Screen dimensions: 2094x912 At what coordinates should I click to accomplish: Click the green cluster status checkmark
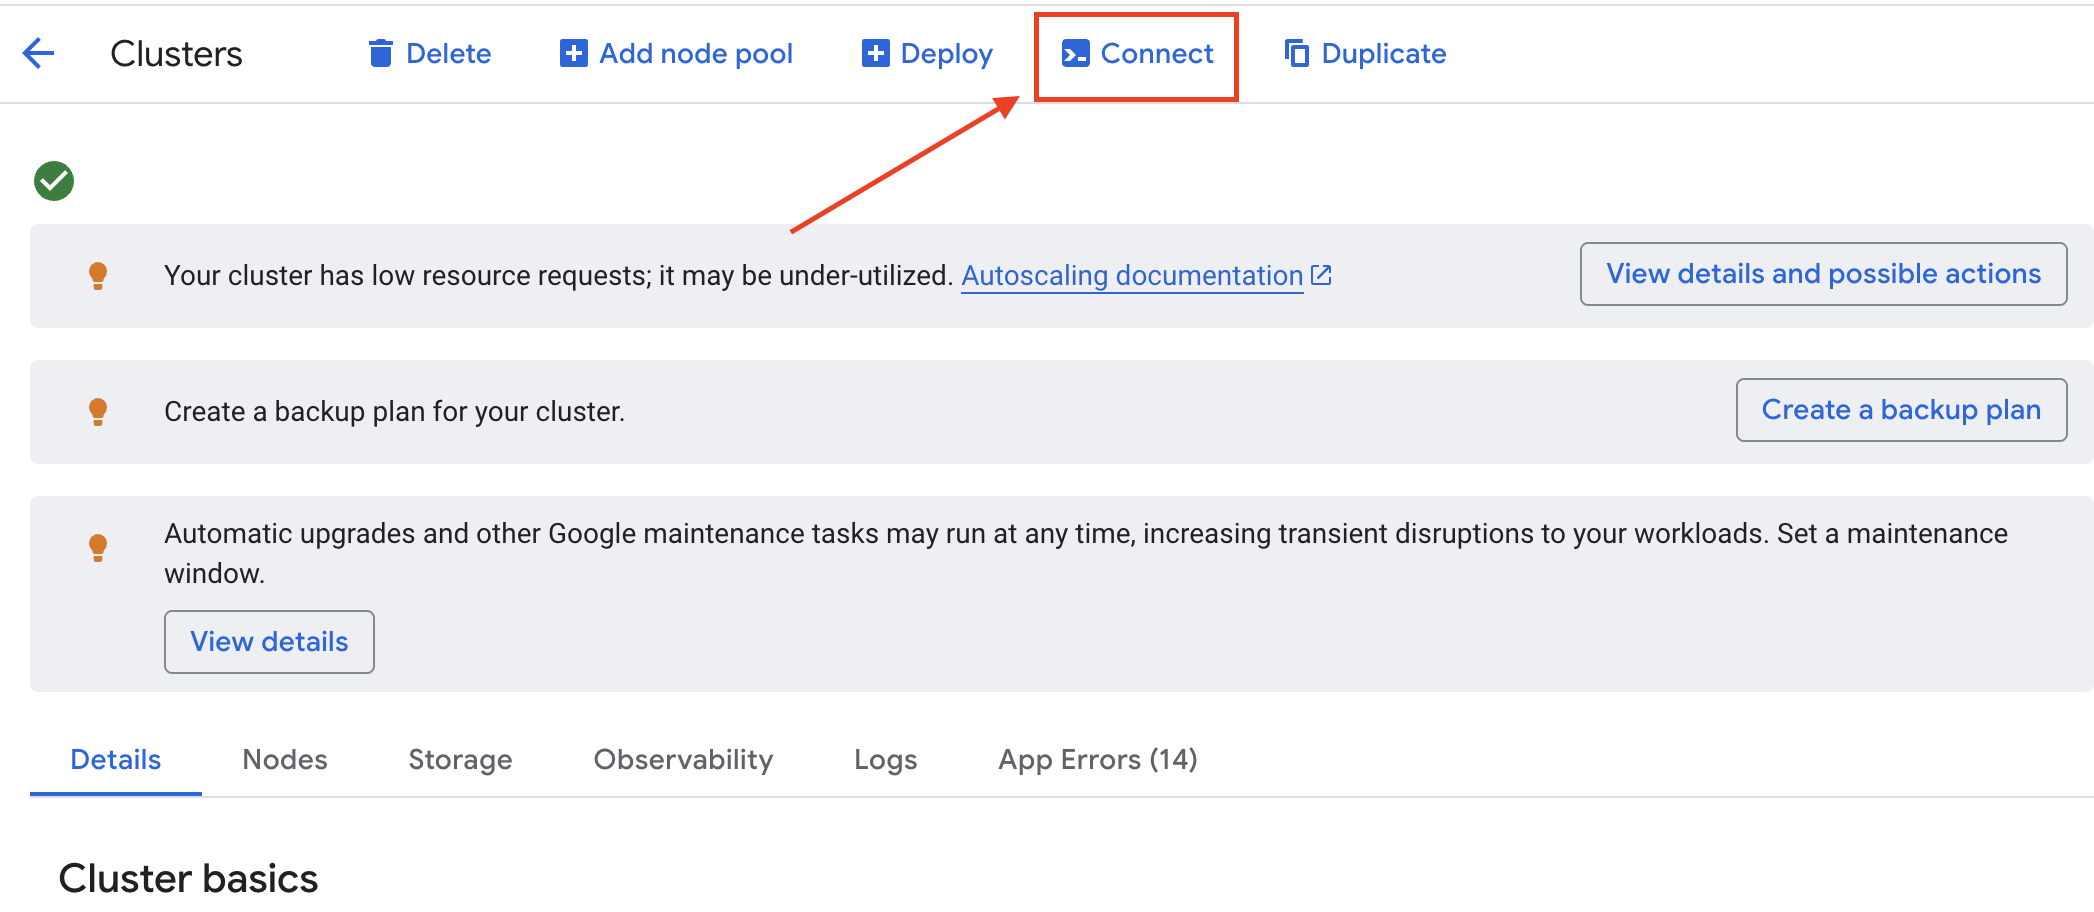tap(54, 181)
